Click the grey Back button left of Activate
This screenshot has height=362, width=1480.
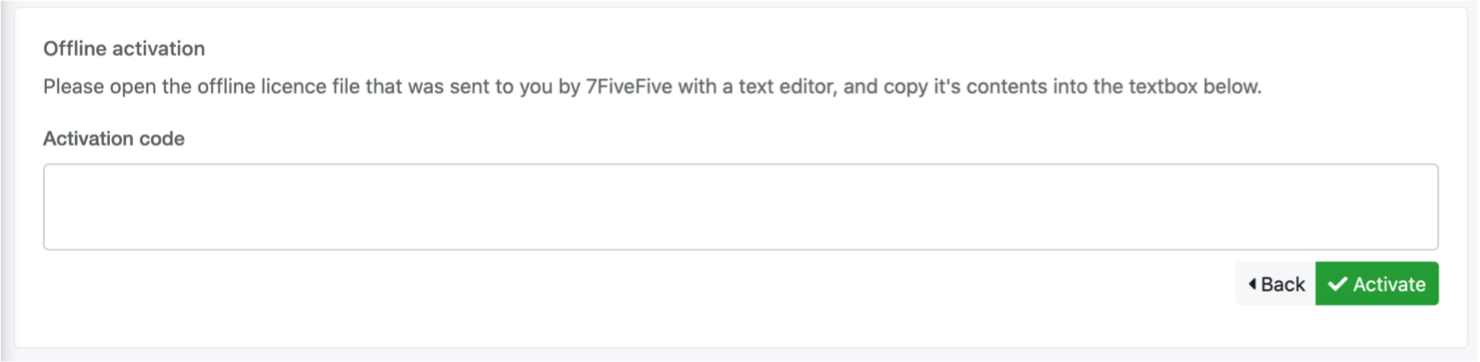coord(1276,284)
